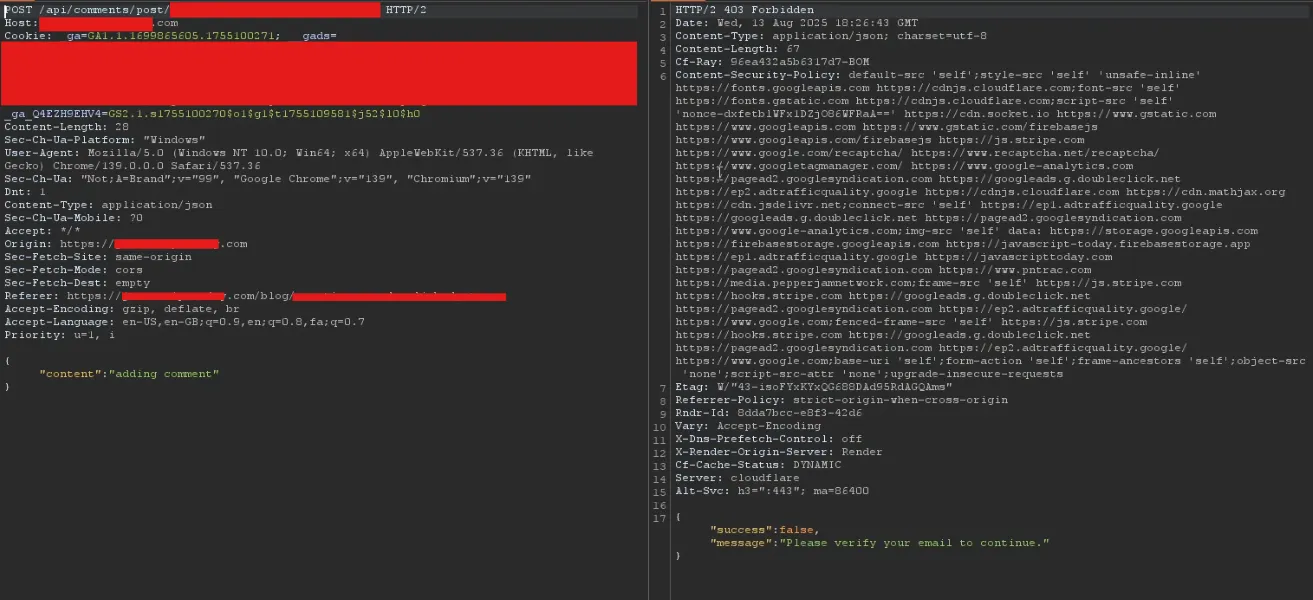Click the User-Agent header line
The height and width of the screenshot is (600, 1313).
(200, 151)
